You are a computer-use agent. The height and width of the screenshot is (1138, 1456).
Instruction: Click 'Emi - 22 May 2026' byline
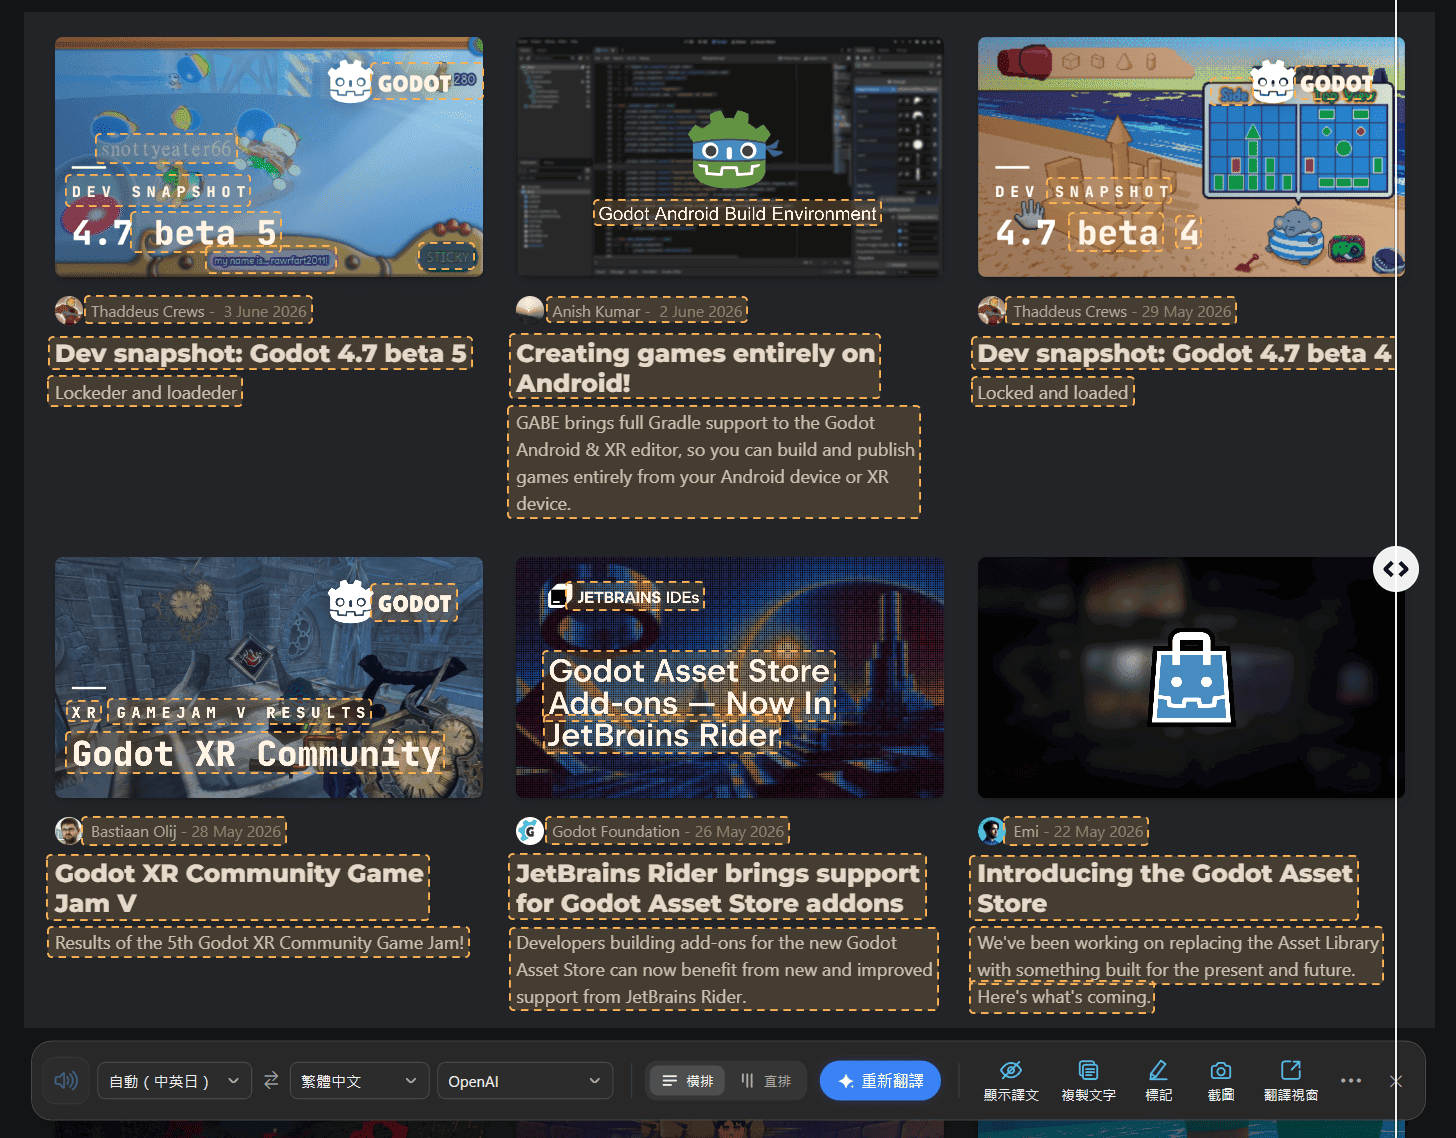click(x=1078, y=831)
